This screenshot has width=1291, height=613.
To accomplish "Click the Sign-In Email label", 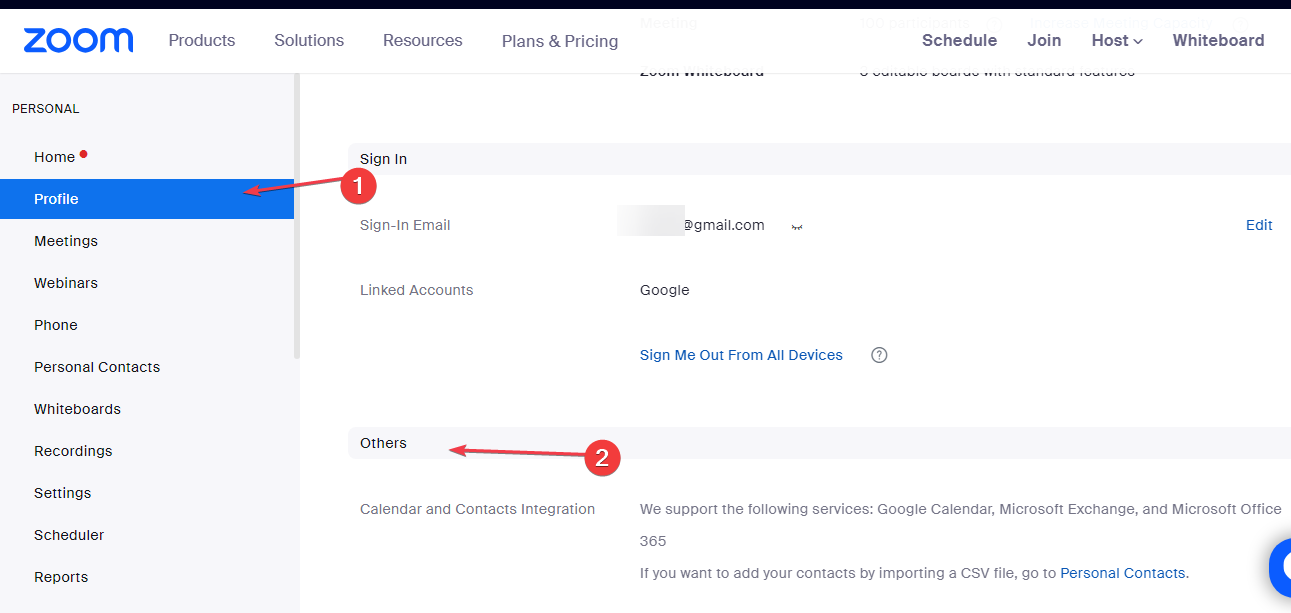I will [405, 225].
